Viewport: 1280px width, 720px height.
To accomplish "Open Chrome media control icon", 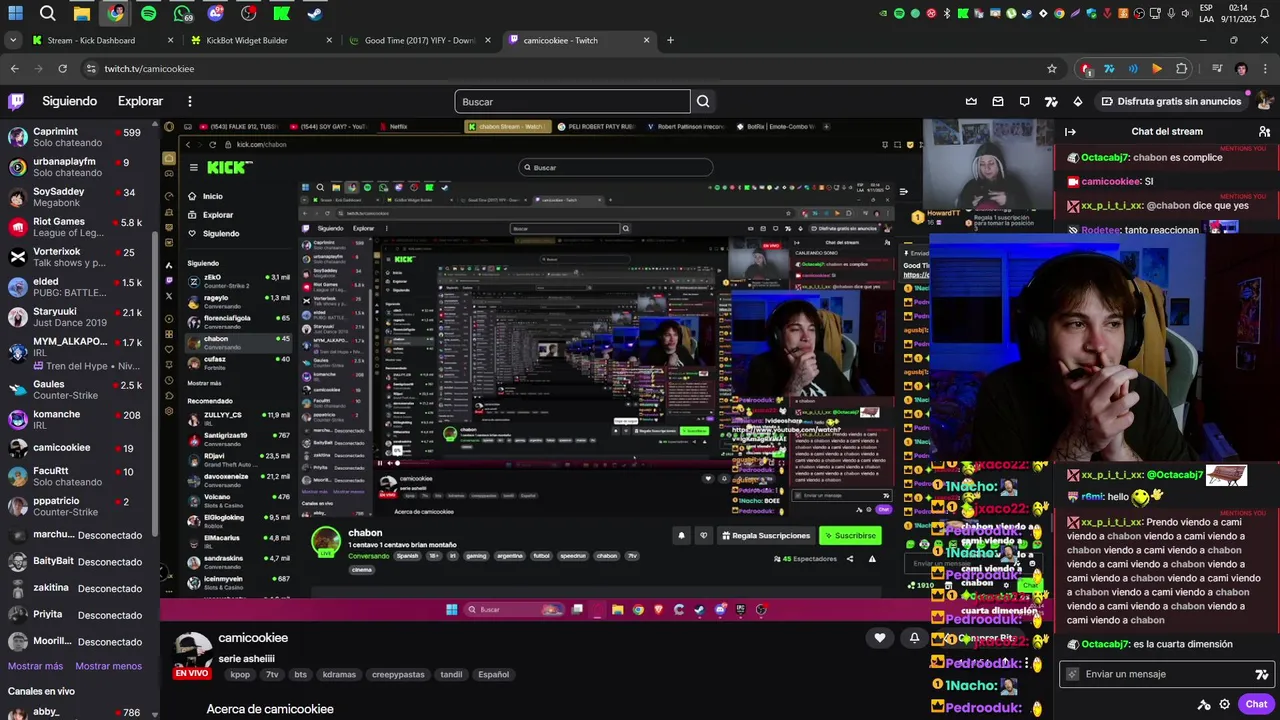I will point(1217,68).
